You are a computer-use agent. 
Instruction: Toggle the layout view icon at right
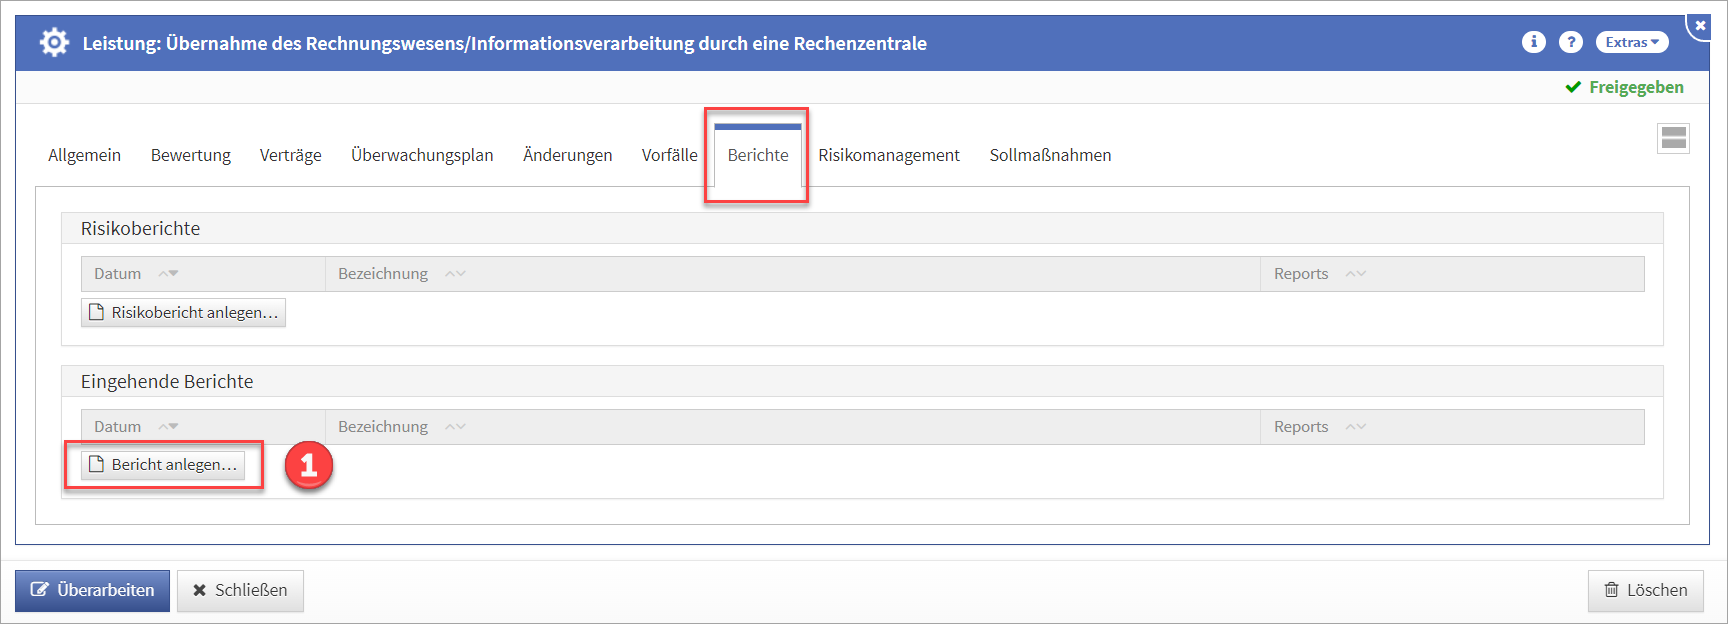pos(1673,139)
